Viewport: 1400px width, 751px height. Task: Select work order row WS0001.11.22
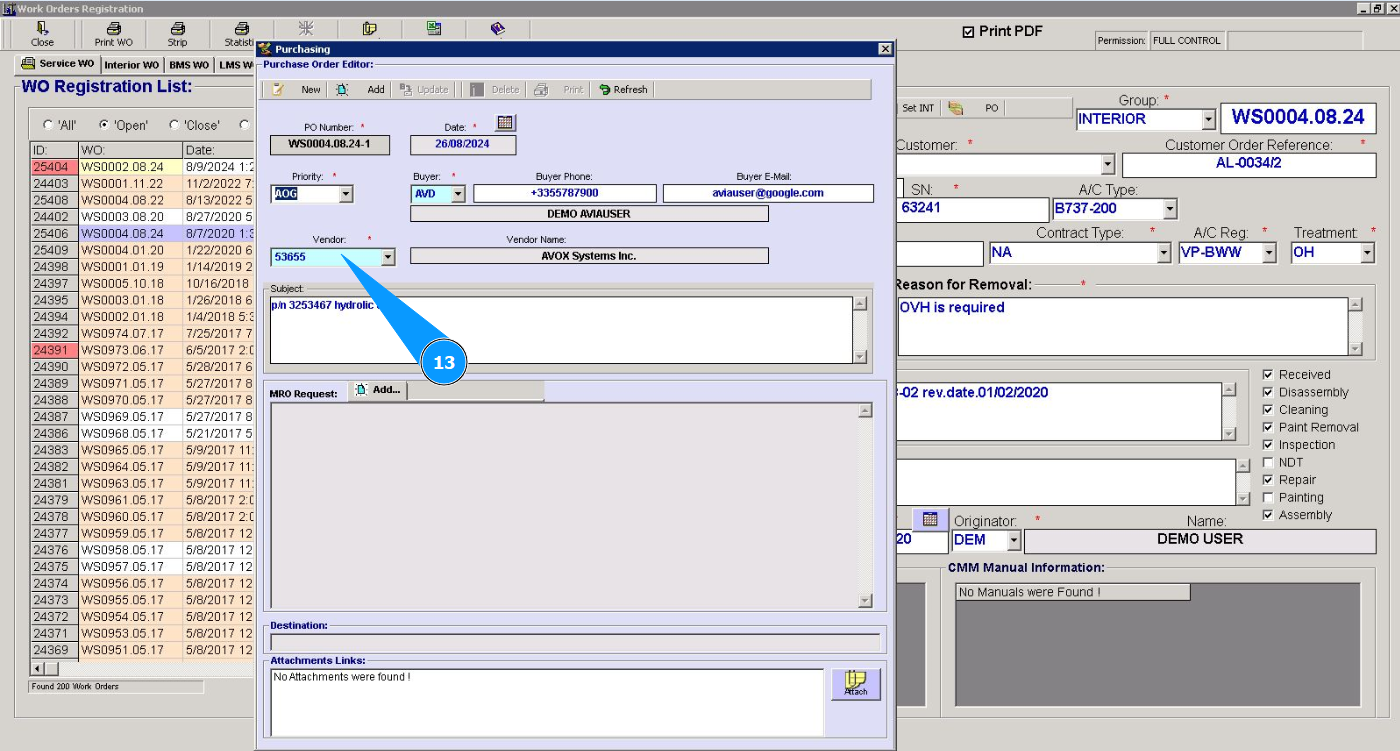[141, 184]
